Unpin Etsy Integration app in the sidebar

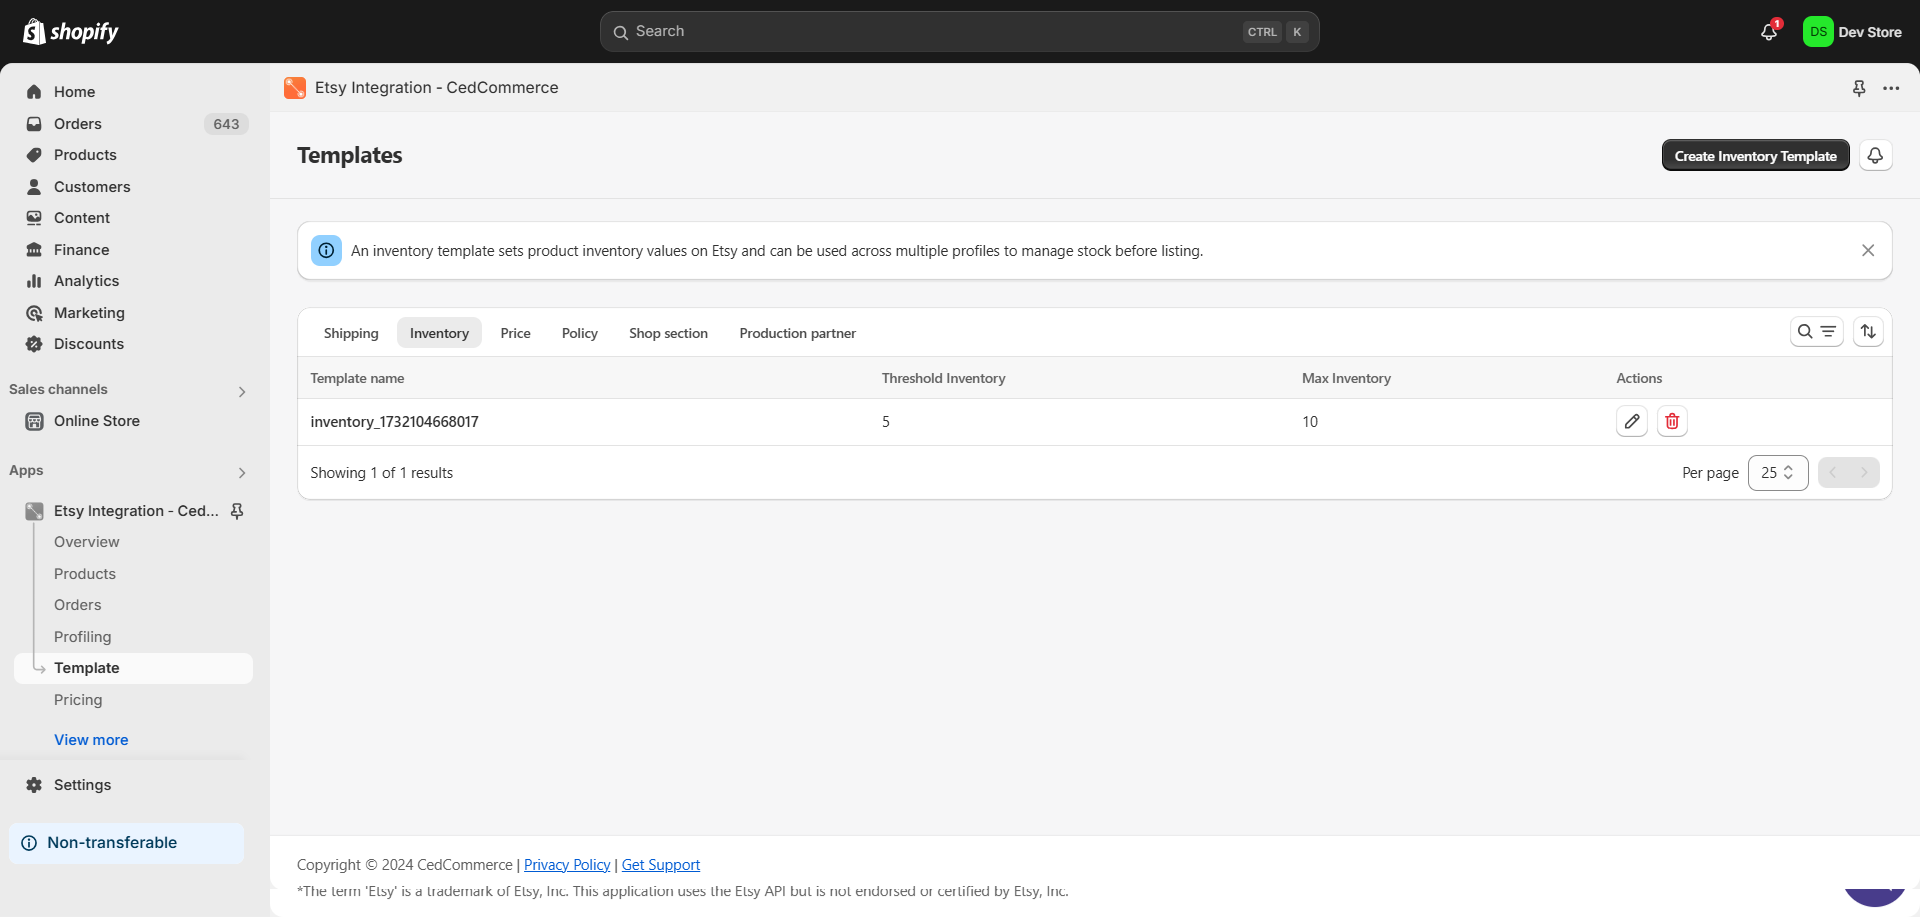click(237, 511)
